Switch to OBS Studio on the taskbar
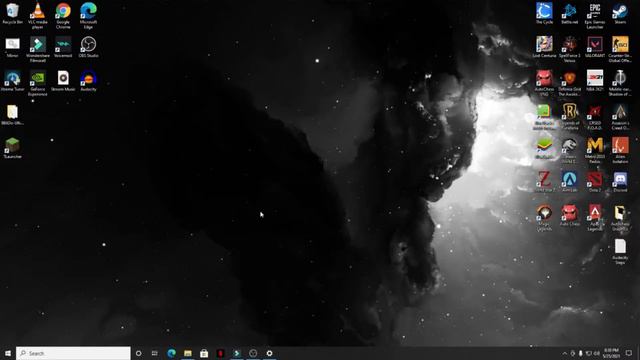 point(253,353)
